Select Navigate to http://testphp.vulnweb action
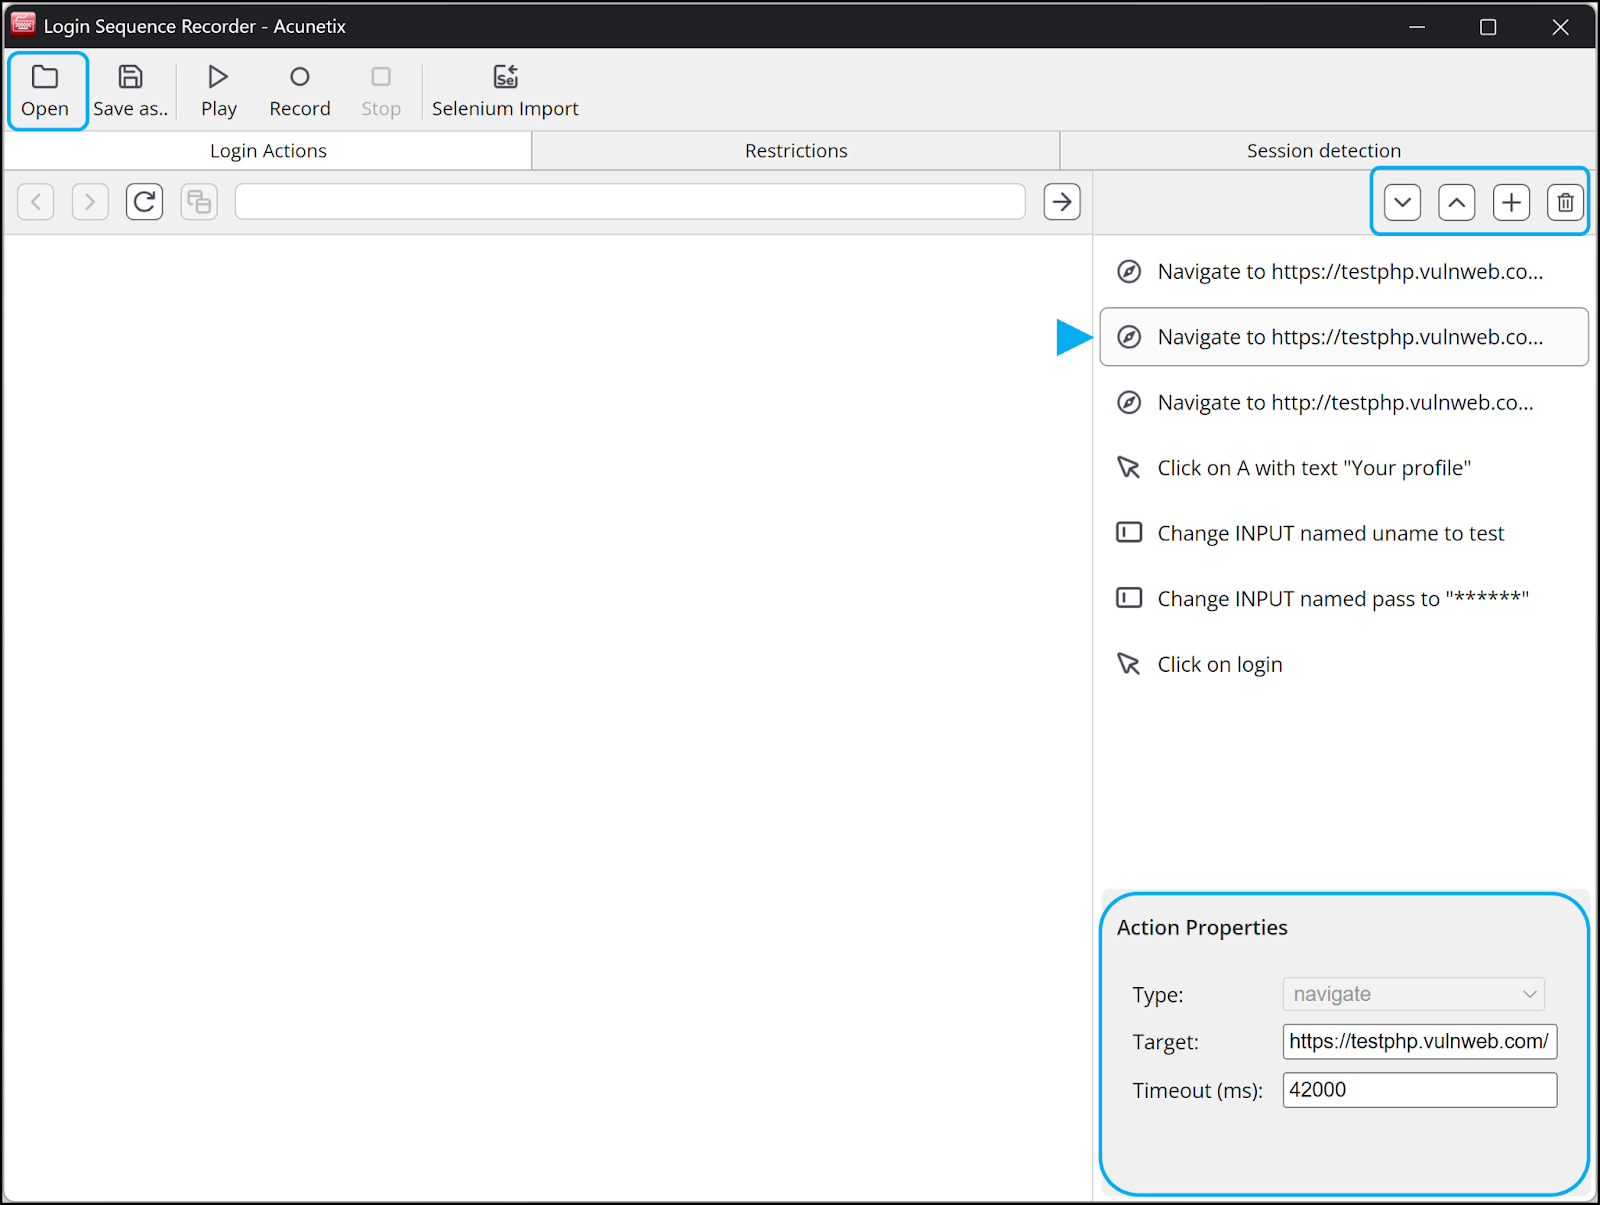Image resolution: width=1600 pixels, height=1205 pixels. (1344, 403)
